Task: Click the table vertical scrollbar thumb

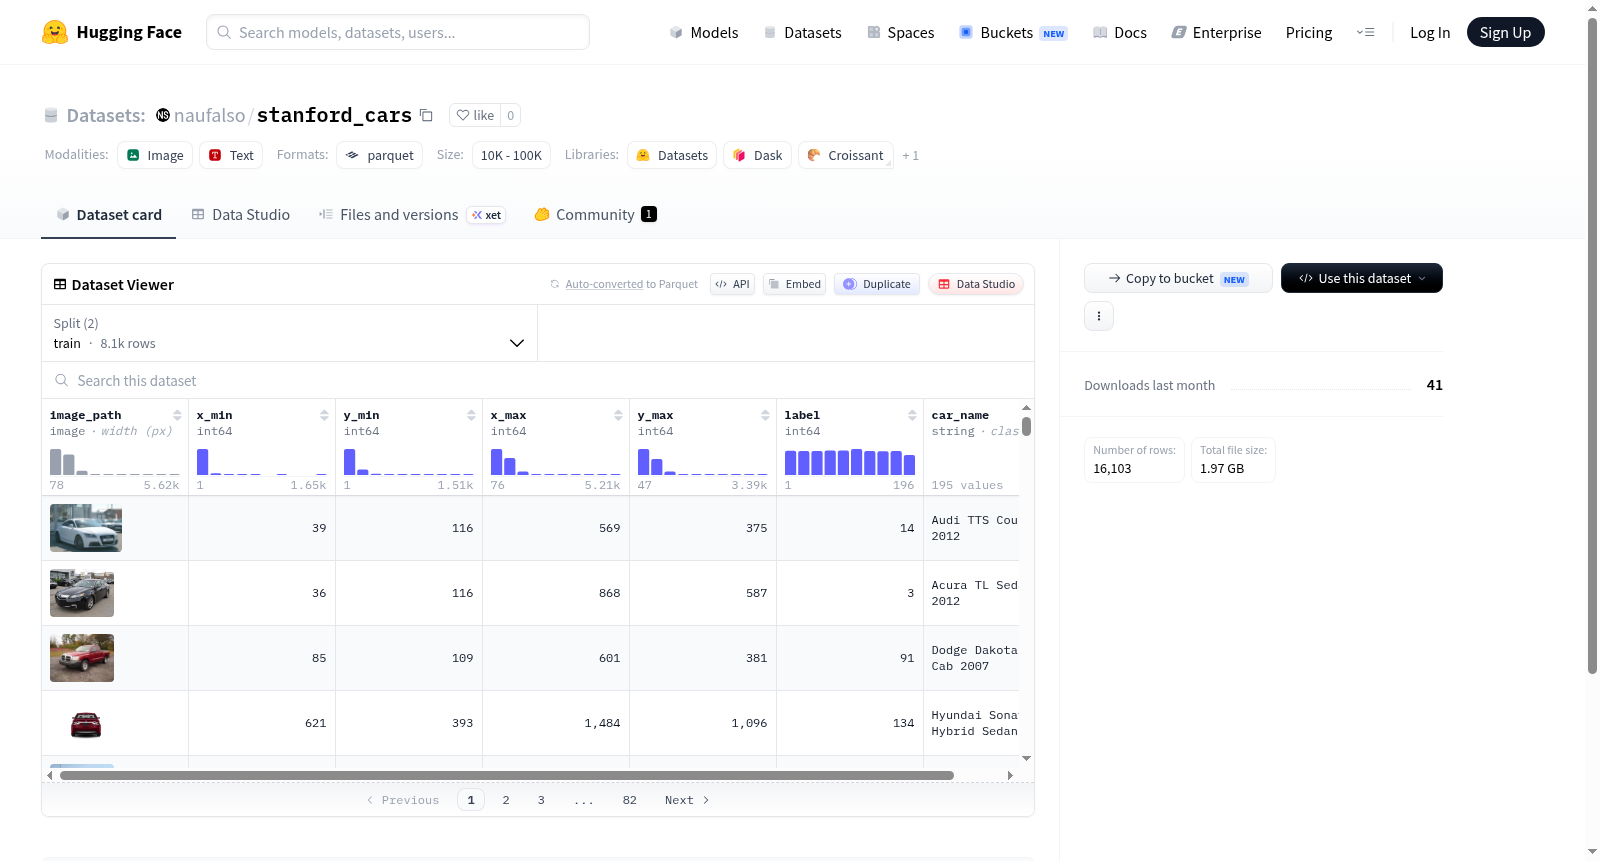Action: [1026, 427]
